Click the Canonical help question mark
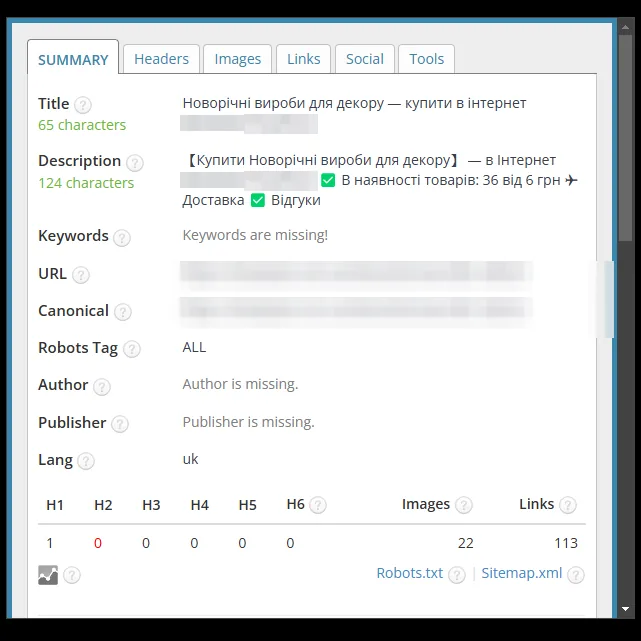The width and height of the screenshot is (641, 641). click(x=123, y=312)
